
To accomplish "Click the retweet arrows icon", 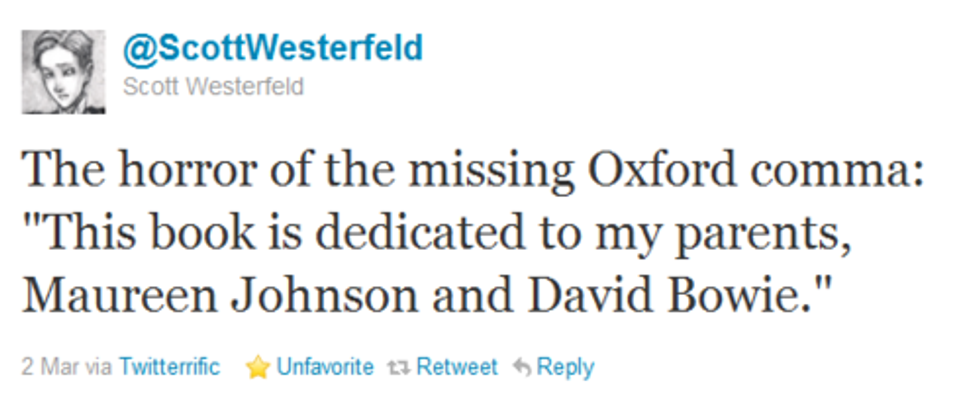I will point(398,367).
